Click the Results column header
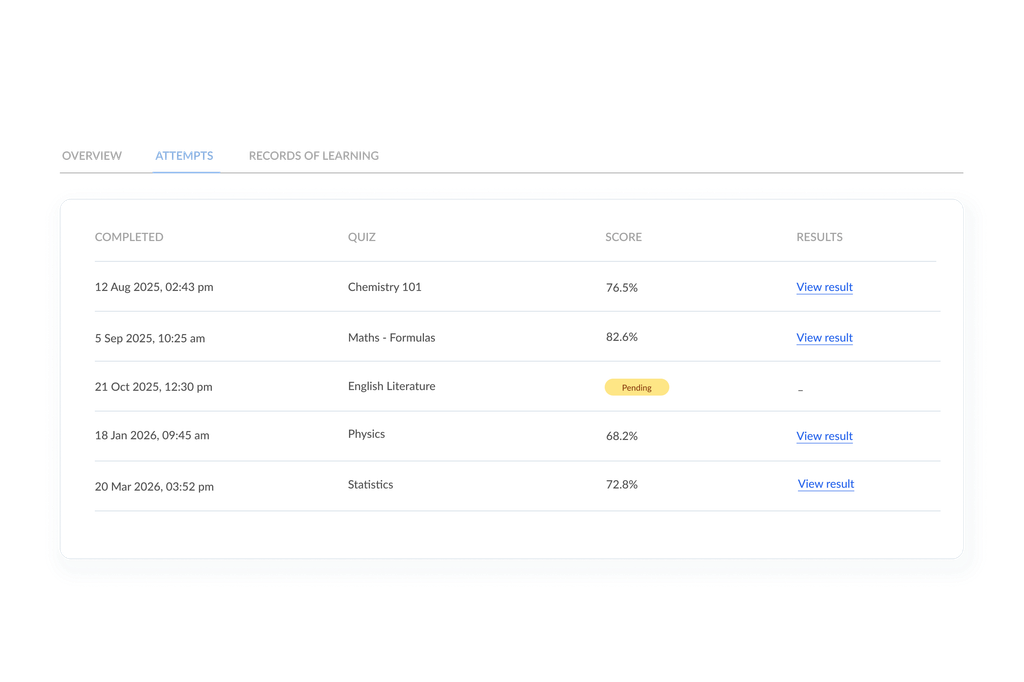The height and width of the screenshot is (682, 1024). (x=819, y=237)
